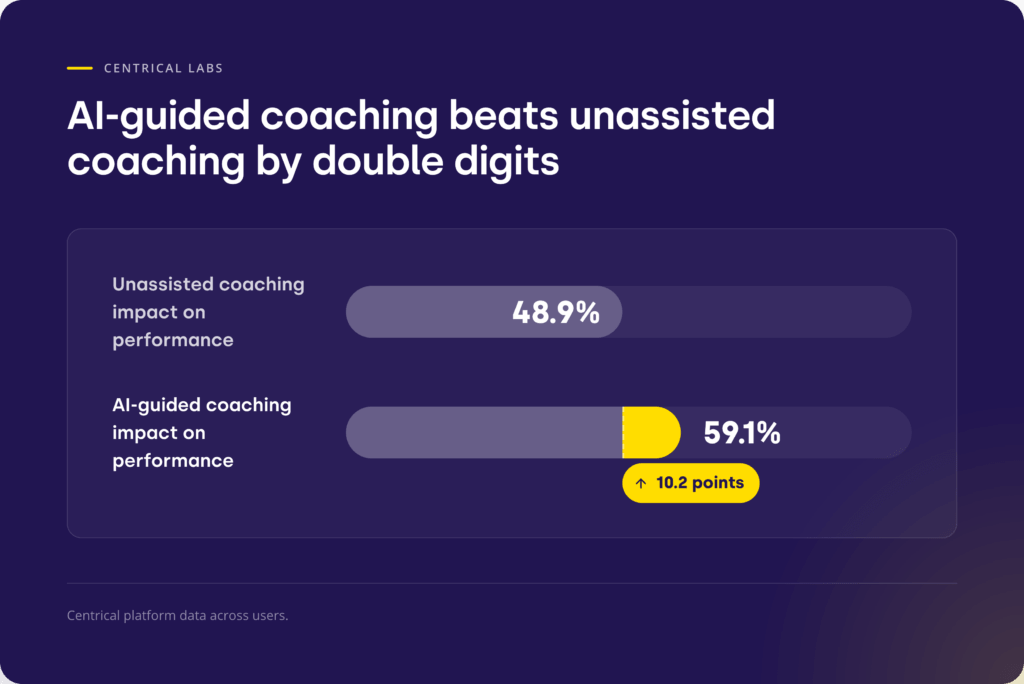Click the yellow 10.2 points badge
Screen dimensions: 1024x684
coord(691,483)
